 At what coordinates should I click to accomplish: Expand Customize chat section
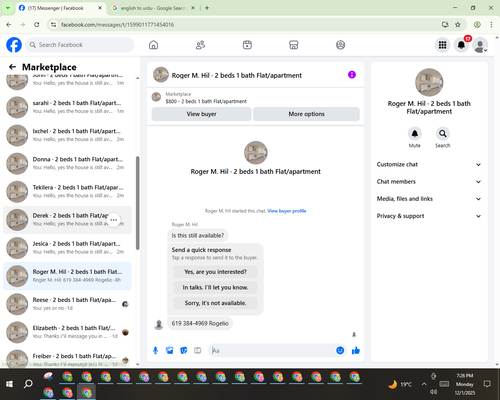tap(429, 164)
